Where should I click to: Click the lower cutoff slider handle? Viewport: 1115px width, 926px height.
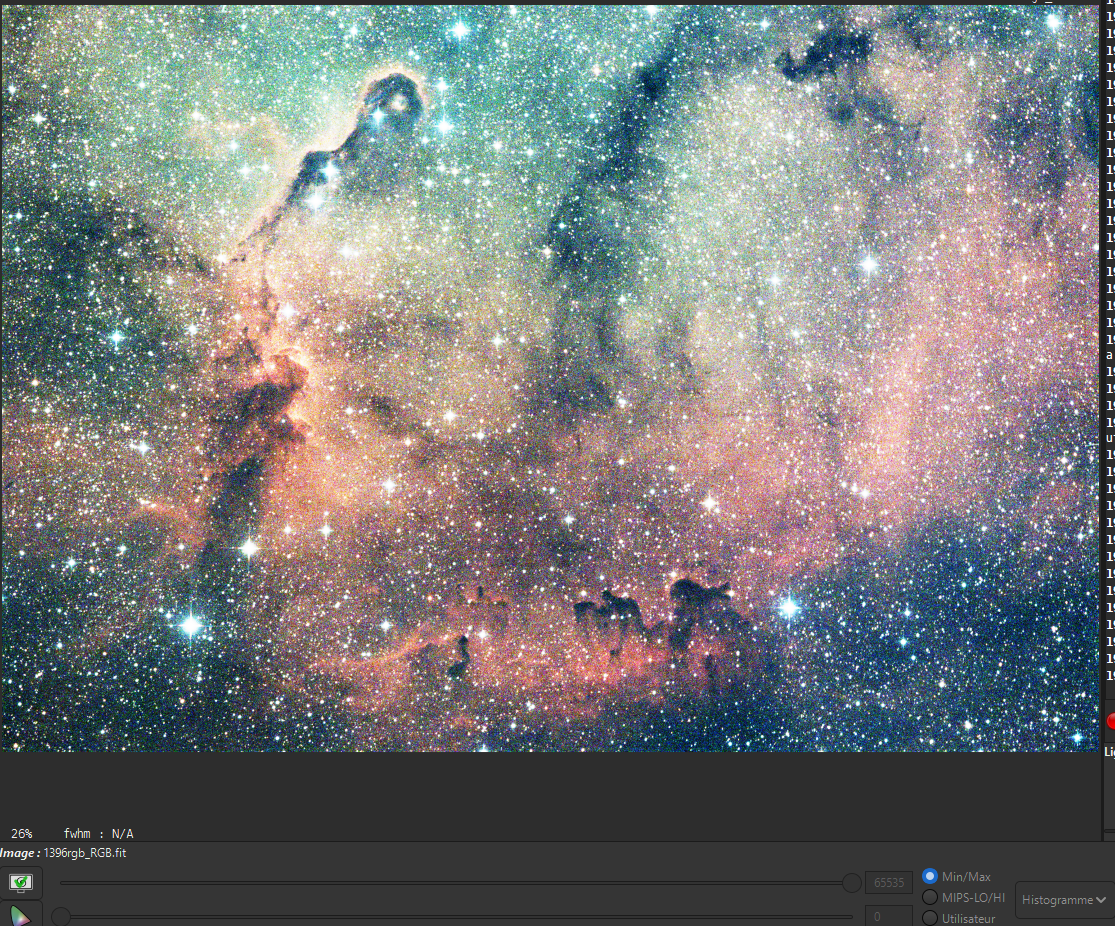click(61, 916)
